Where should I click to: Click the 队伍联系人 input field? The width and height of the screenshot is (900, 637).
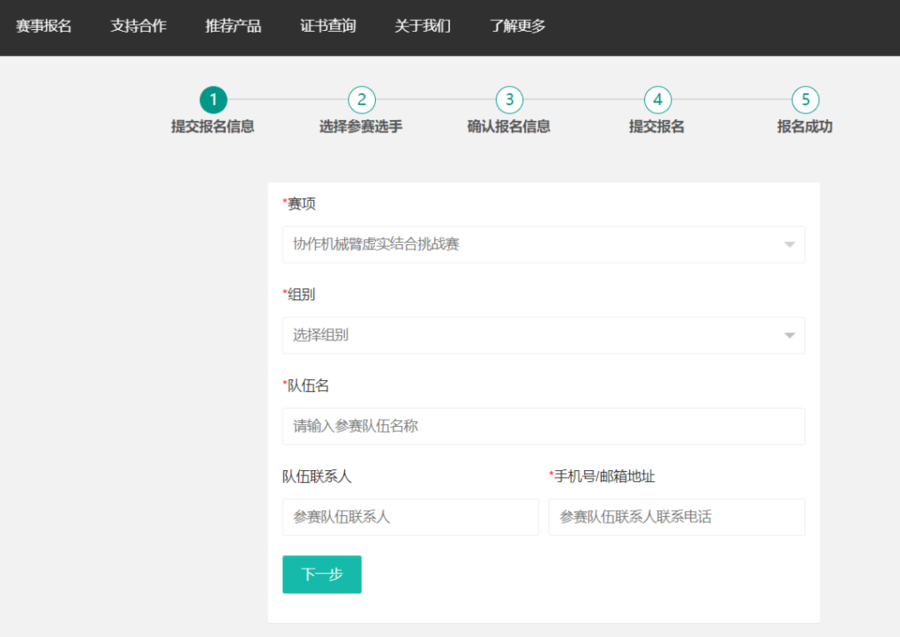point(410,517)
